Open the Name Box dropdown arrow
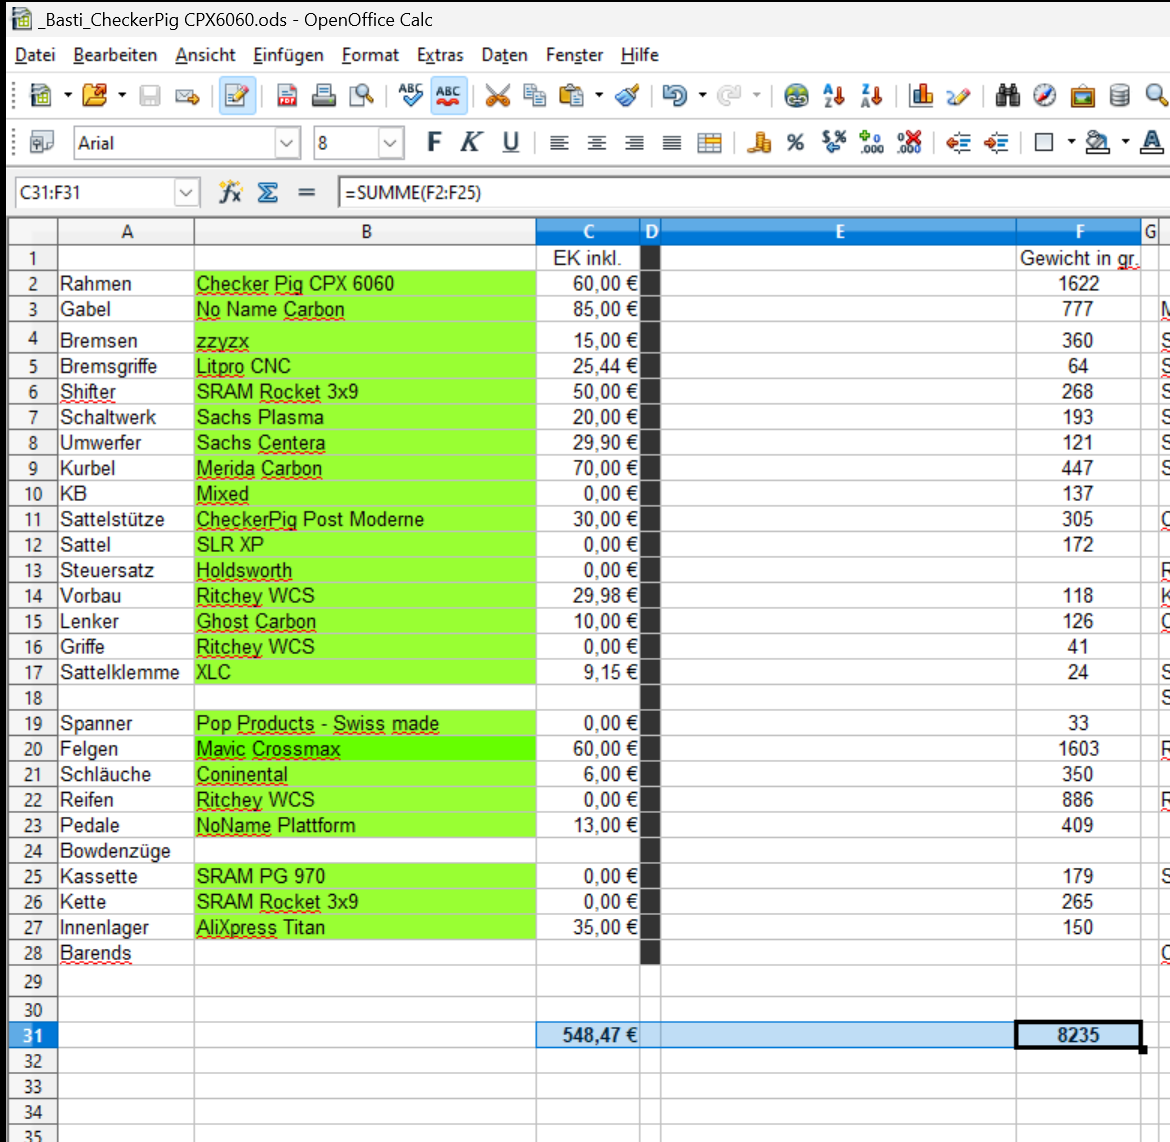Screen dimensions: 1170x1142 [186, 192]
